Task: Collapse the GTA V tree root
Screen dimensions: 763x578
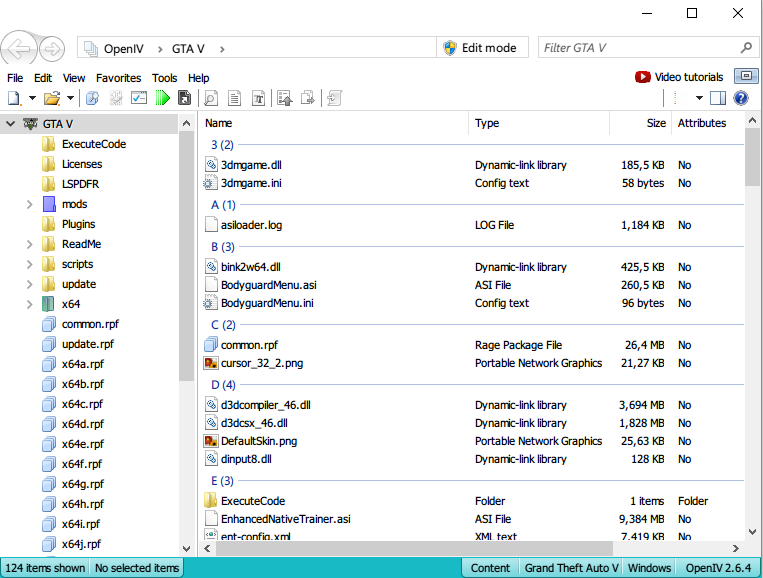Action: tap(10, 124)
